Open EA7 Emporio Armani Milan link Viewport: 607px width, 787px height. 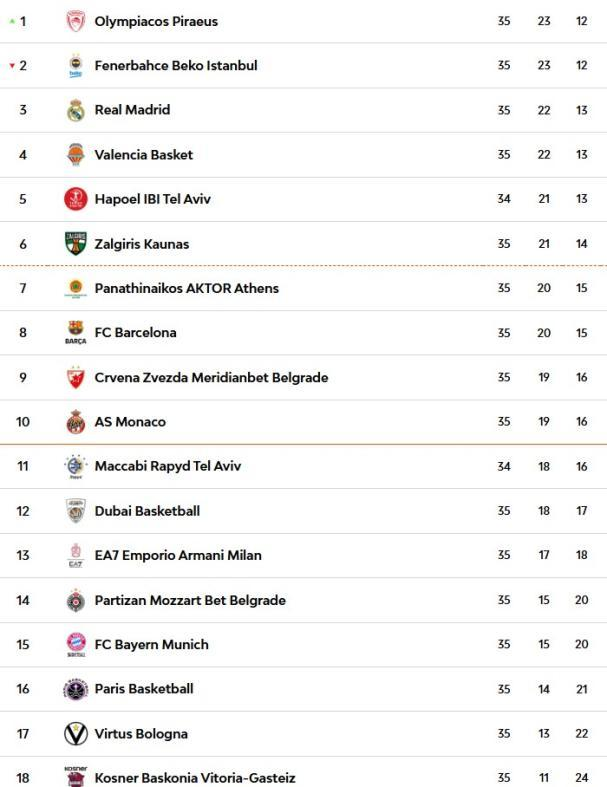(178, 555)
